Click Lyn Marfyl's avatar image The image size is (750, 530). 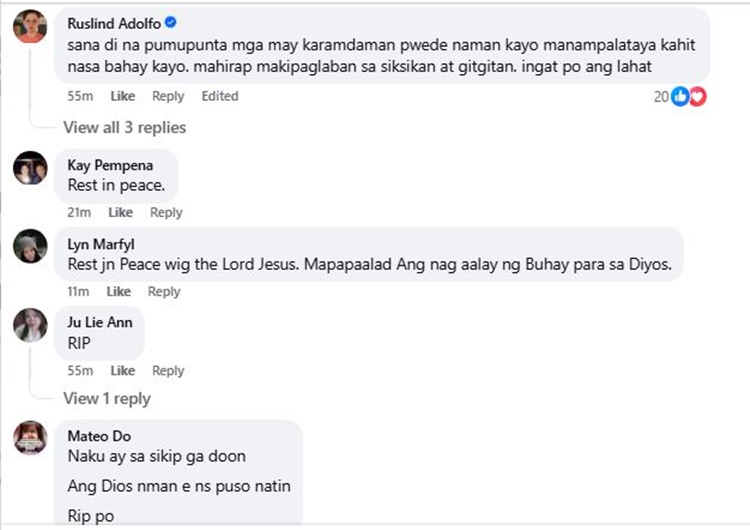click(x=30, y=247)
